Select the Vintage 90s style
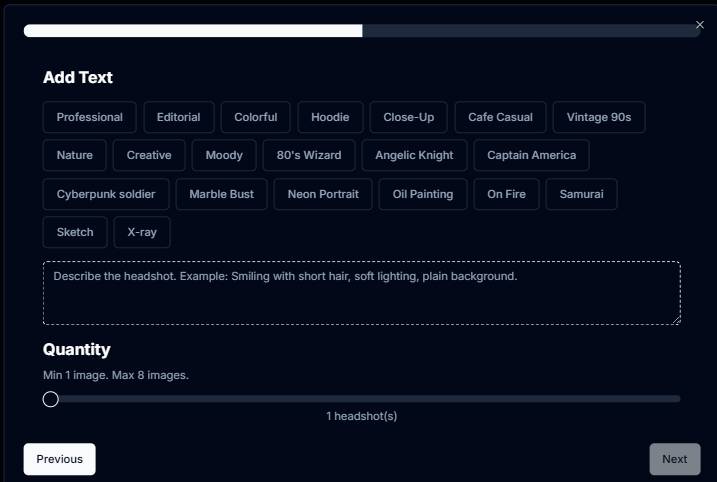Image resolution: width=717 pixels, height=482 pixels. 598,117
